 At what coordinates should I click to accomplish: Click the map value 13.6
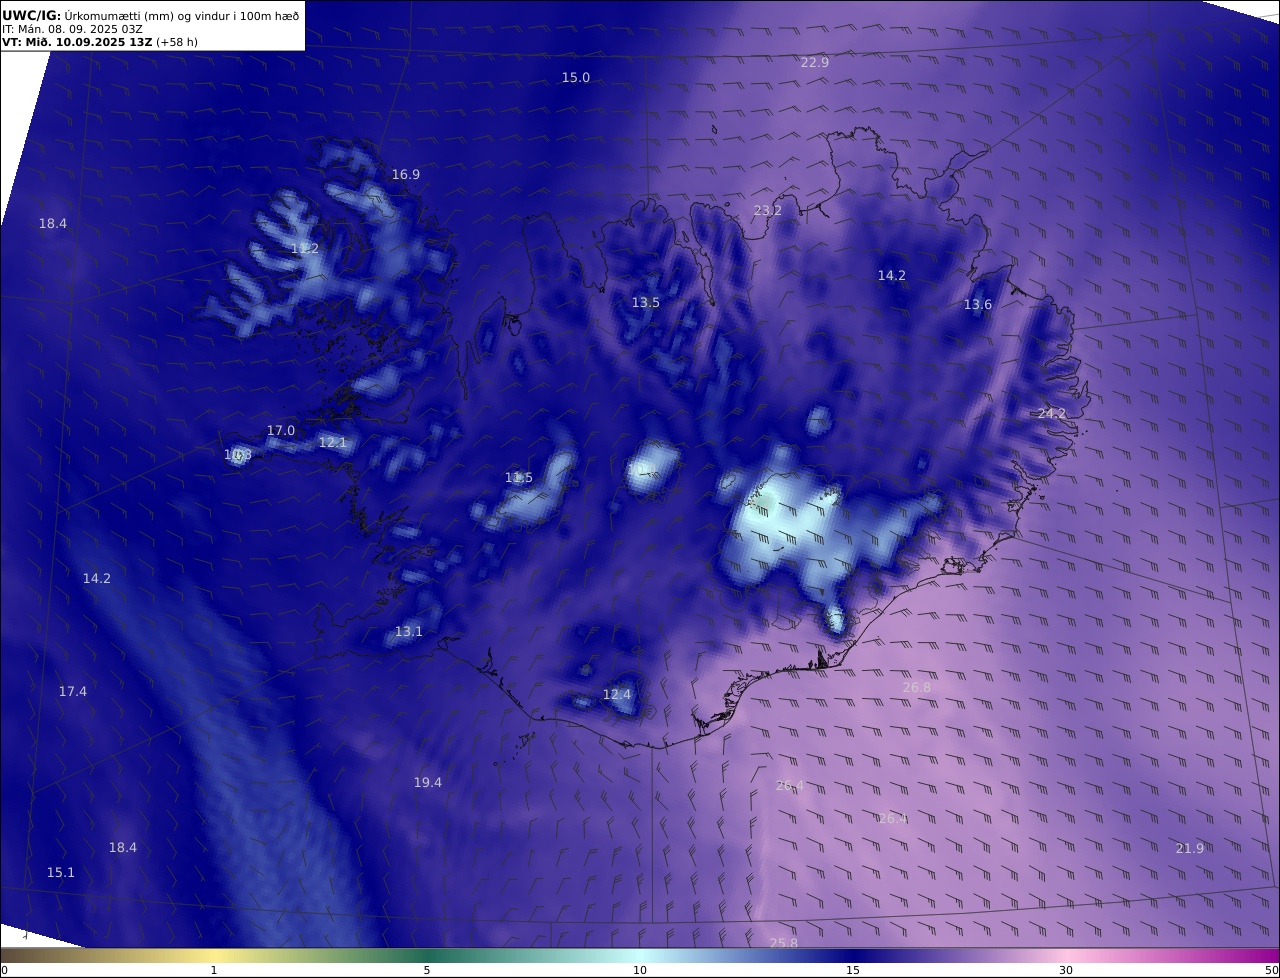(x=977, y=304)
